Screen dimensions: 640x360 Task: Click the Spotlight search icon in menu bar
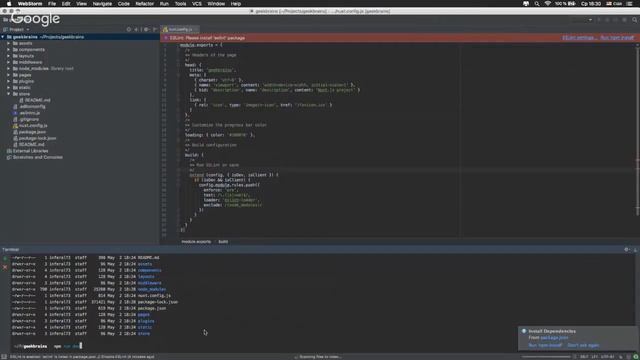point(537,4)
